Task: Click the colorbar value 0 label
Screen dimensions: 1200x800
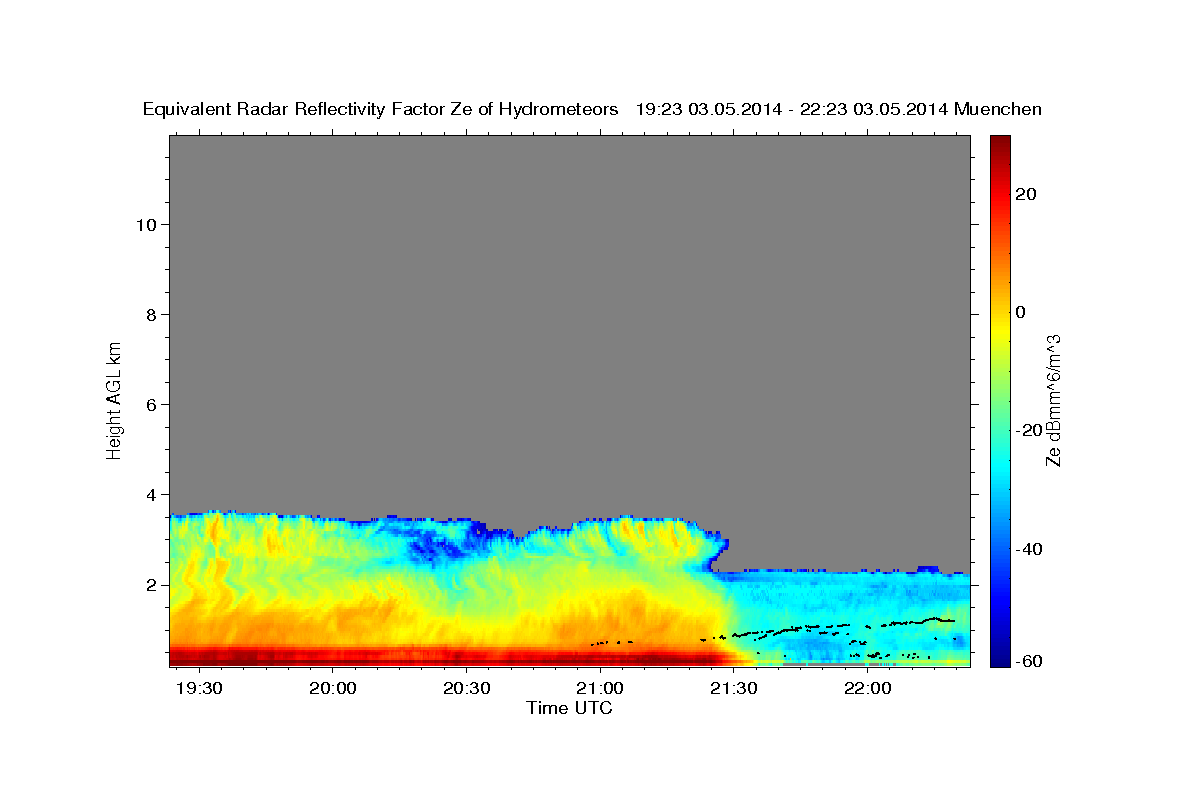Action: tap(1021, 312)
